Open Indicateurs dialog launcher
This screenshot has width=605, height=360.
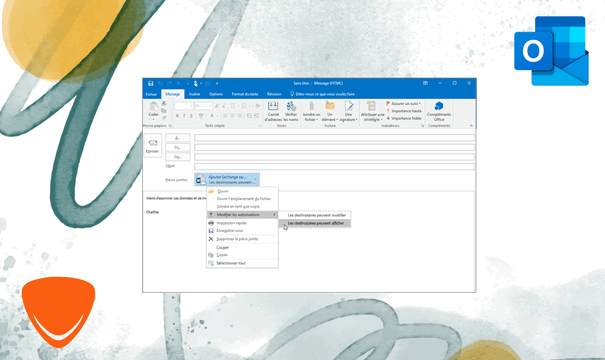422,126
